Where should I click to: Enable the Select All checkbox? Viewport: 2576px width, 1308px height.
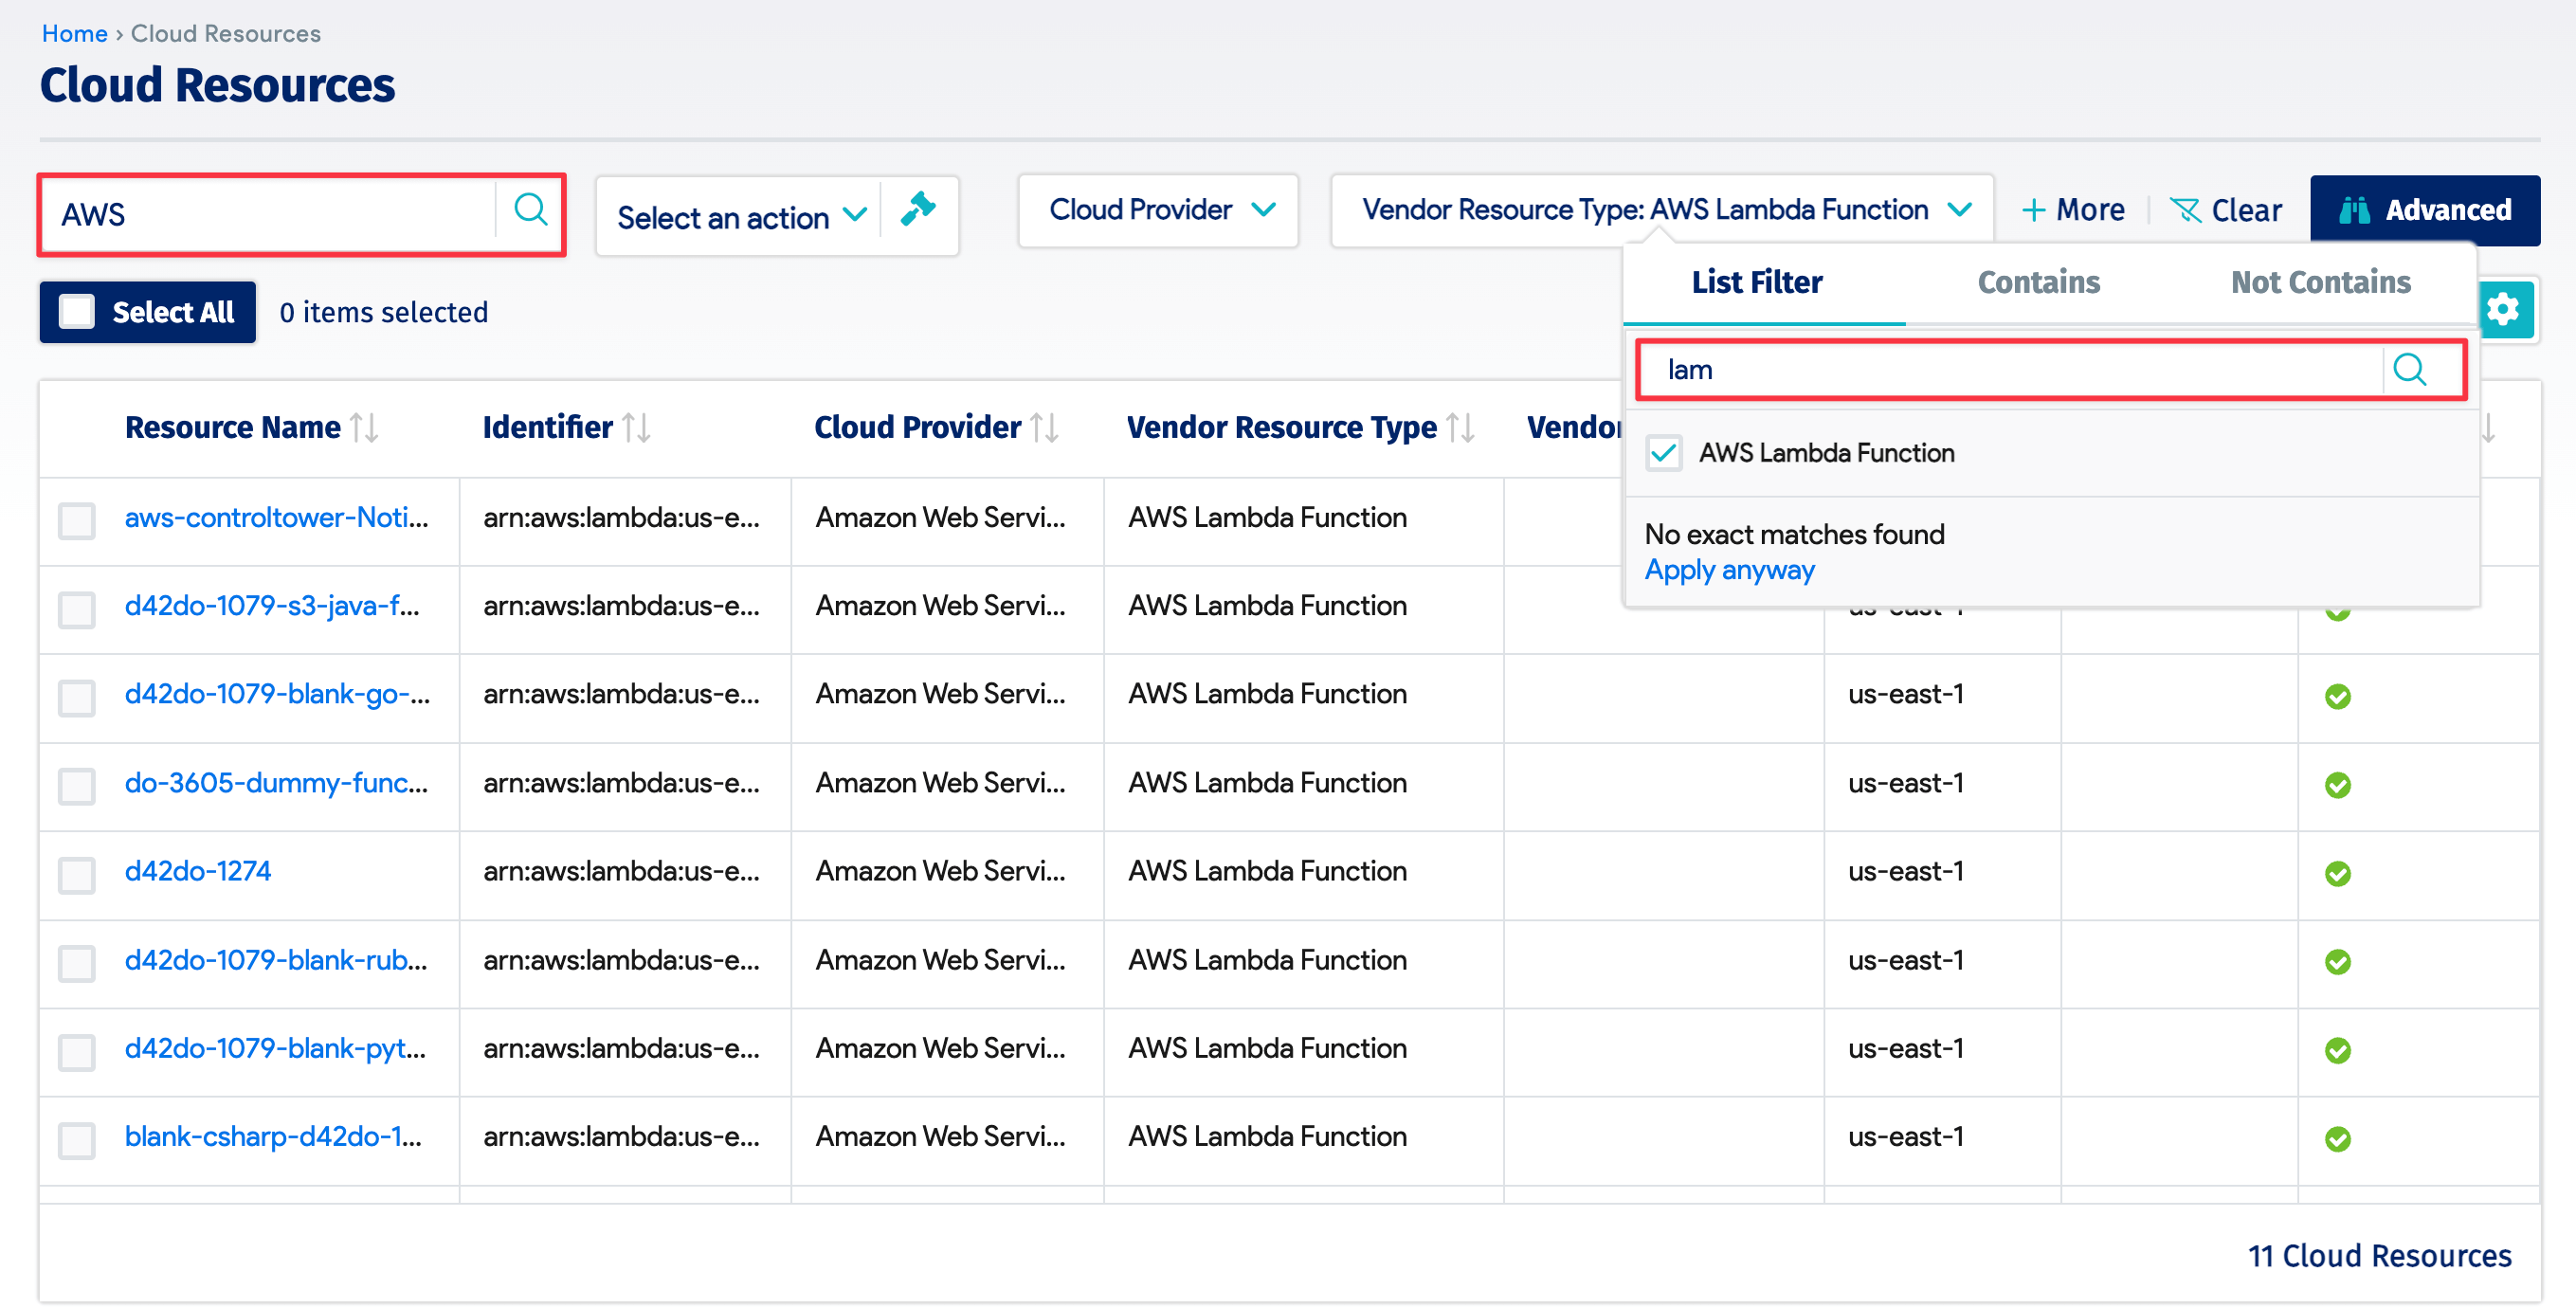(76, 311)
